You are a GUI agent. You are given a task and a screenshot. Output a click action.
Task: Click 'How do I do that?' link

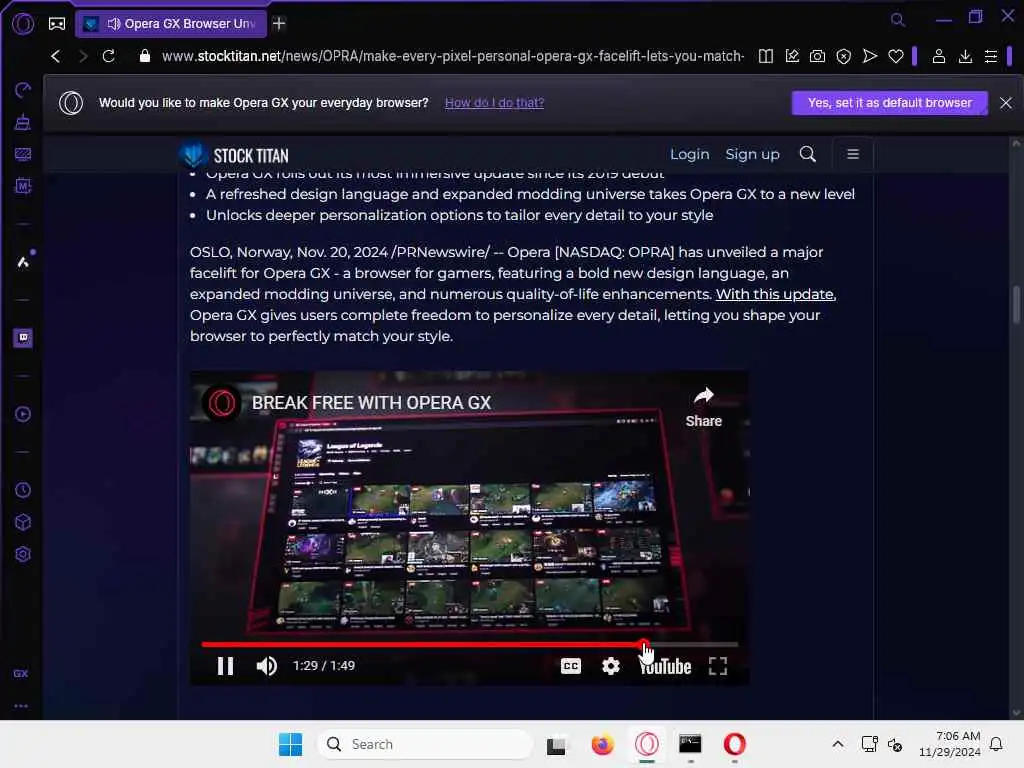[x=494, y=103]
